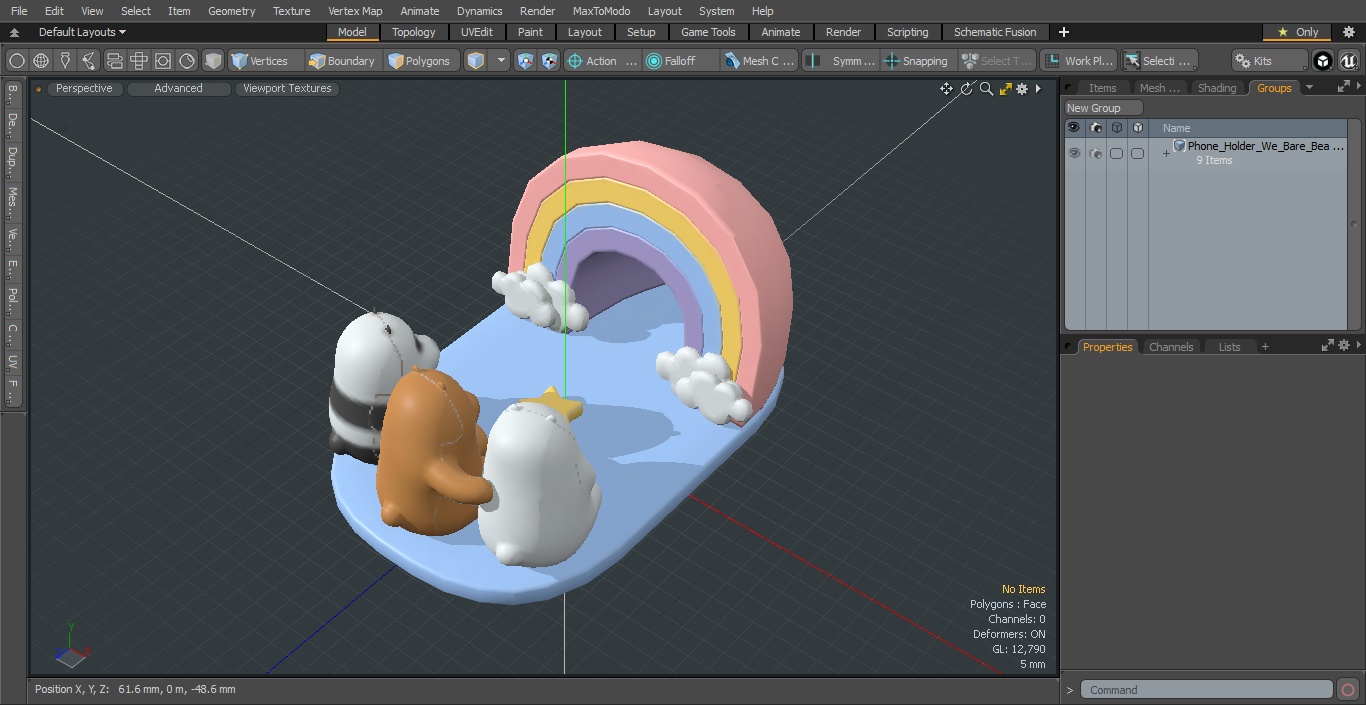
Task: Click the wireframe globe toolbar icon
Action: tap(41, 61)
